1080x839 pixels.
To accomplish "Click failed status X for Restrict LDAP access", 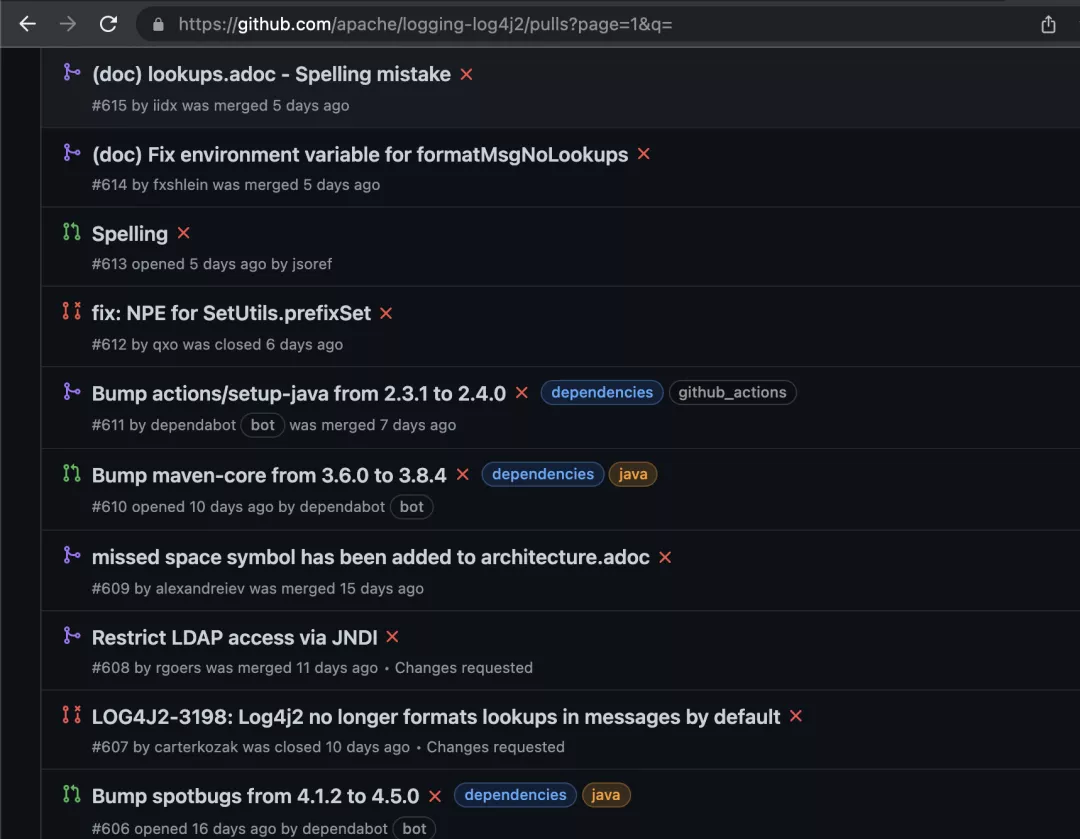I will [x=392, y=637].
